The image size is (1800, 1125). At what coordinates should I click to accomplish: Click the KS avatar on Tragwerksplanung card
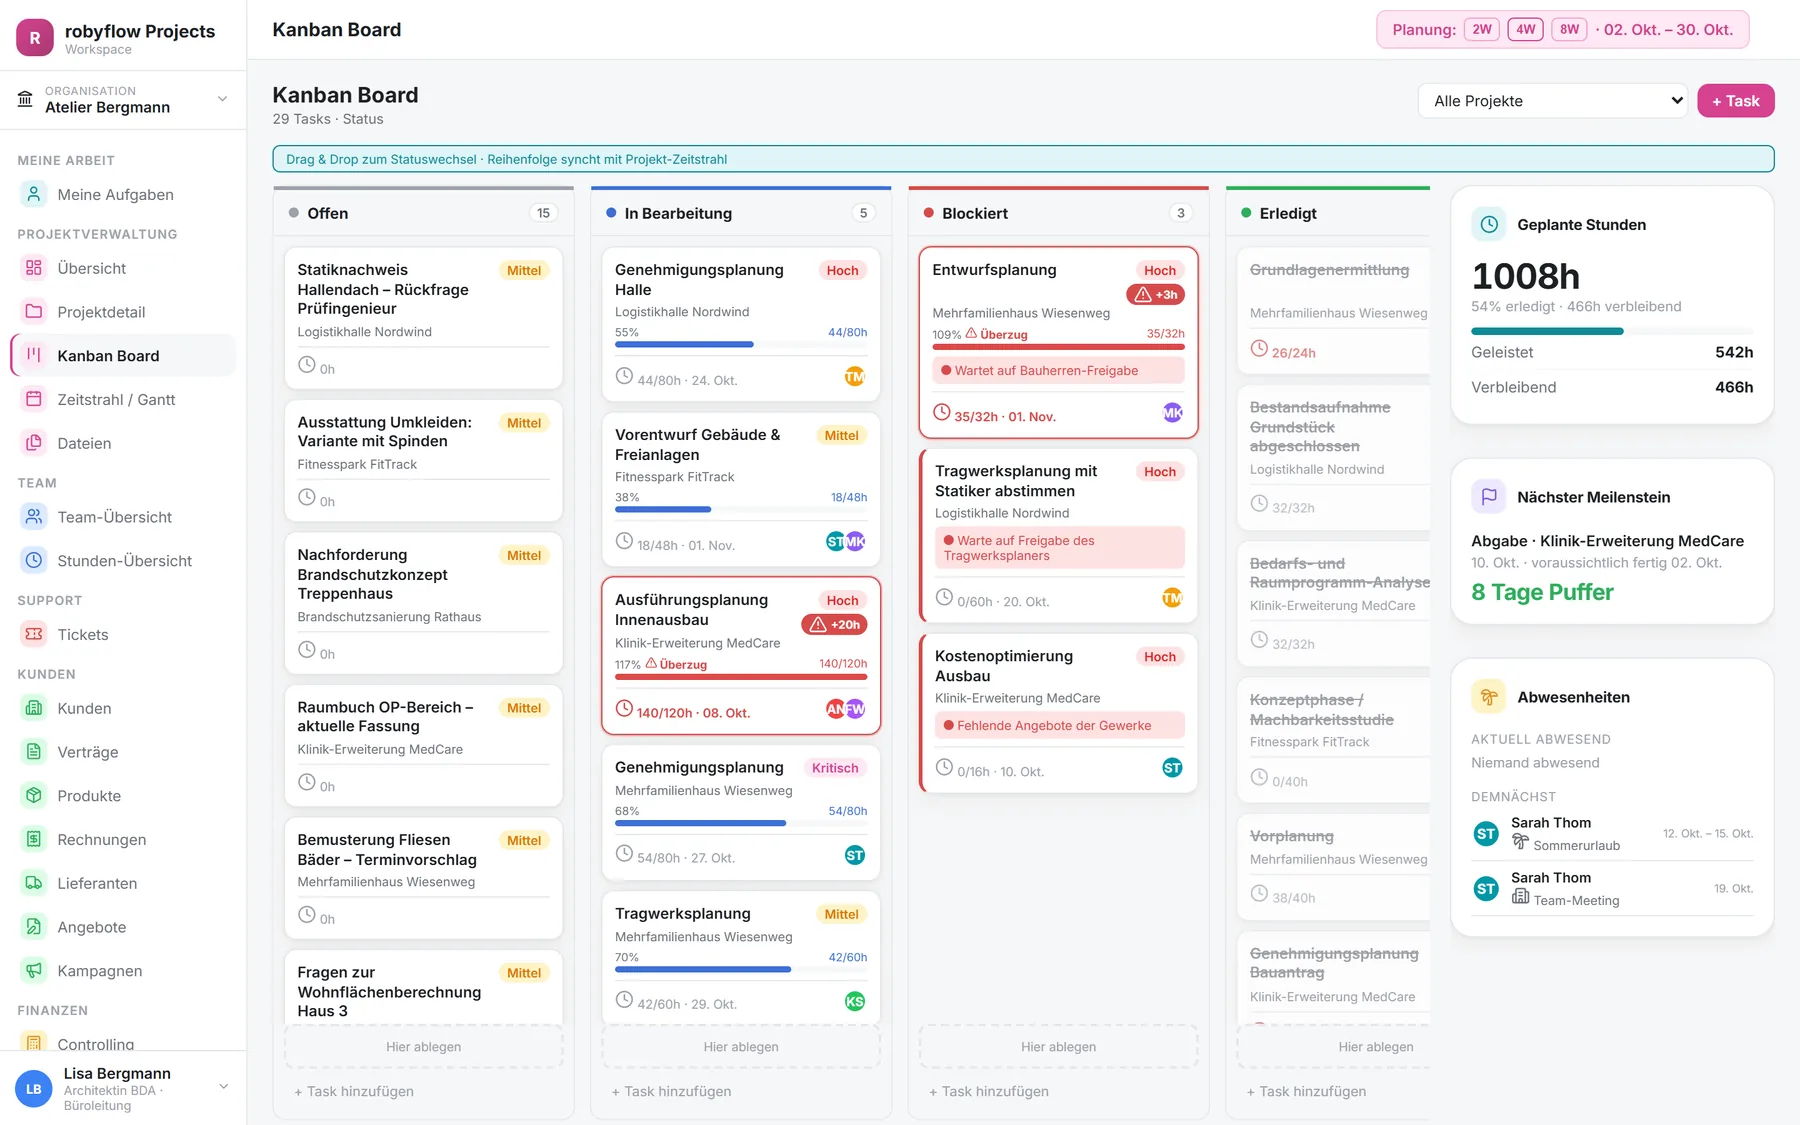(855, 1001)
